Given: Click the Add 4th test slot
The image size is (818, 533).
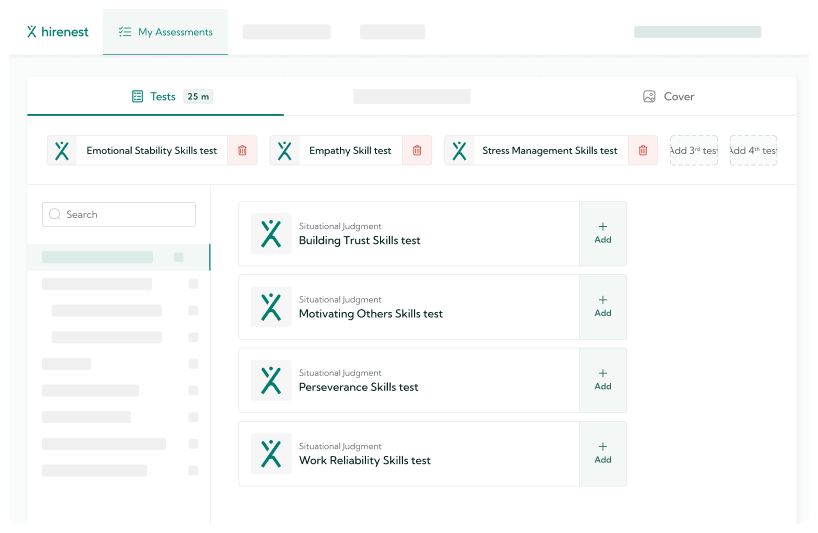Looking at the screenshot, I should pyautogui.click(x=753, y=150).
